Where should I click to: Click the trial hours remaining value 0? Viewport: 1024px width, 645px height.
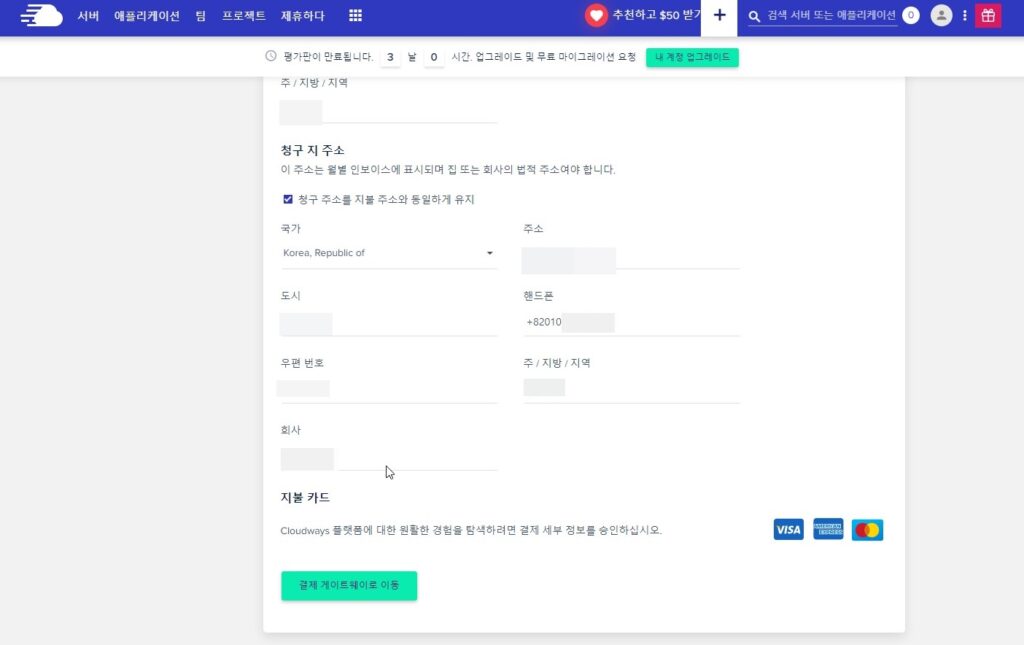pos(434,57)
